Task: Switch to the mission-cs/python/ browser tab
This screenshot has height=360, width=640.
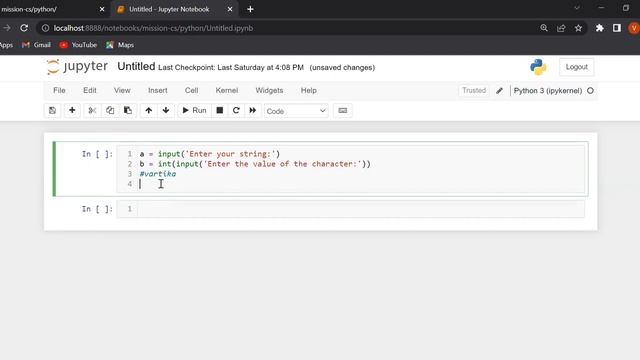Action: [49, 9]
